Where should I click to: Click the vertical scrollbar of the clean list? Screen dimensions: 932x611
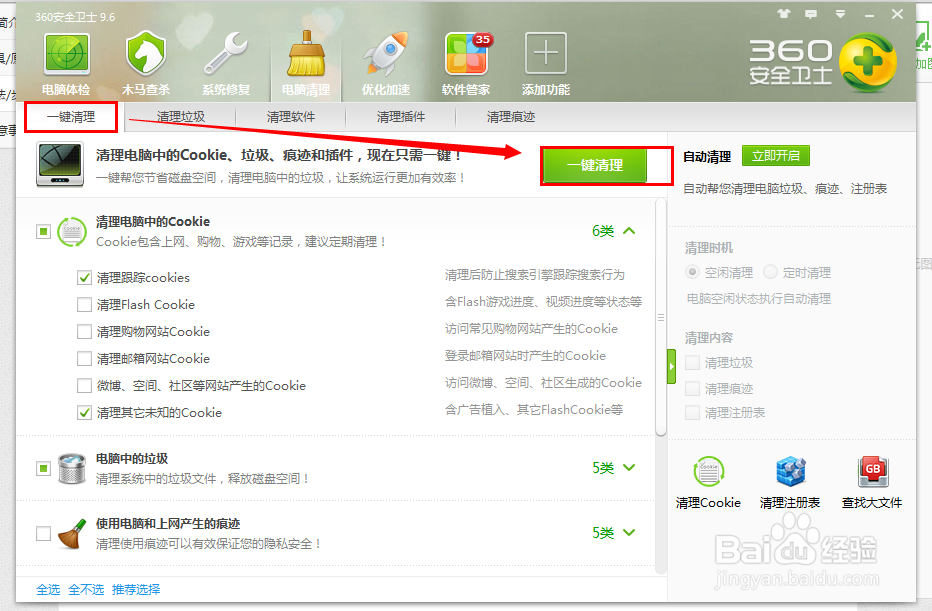click(660, 318)
